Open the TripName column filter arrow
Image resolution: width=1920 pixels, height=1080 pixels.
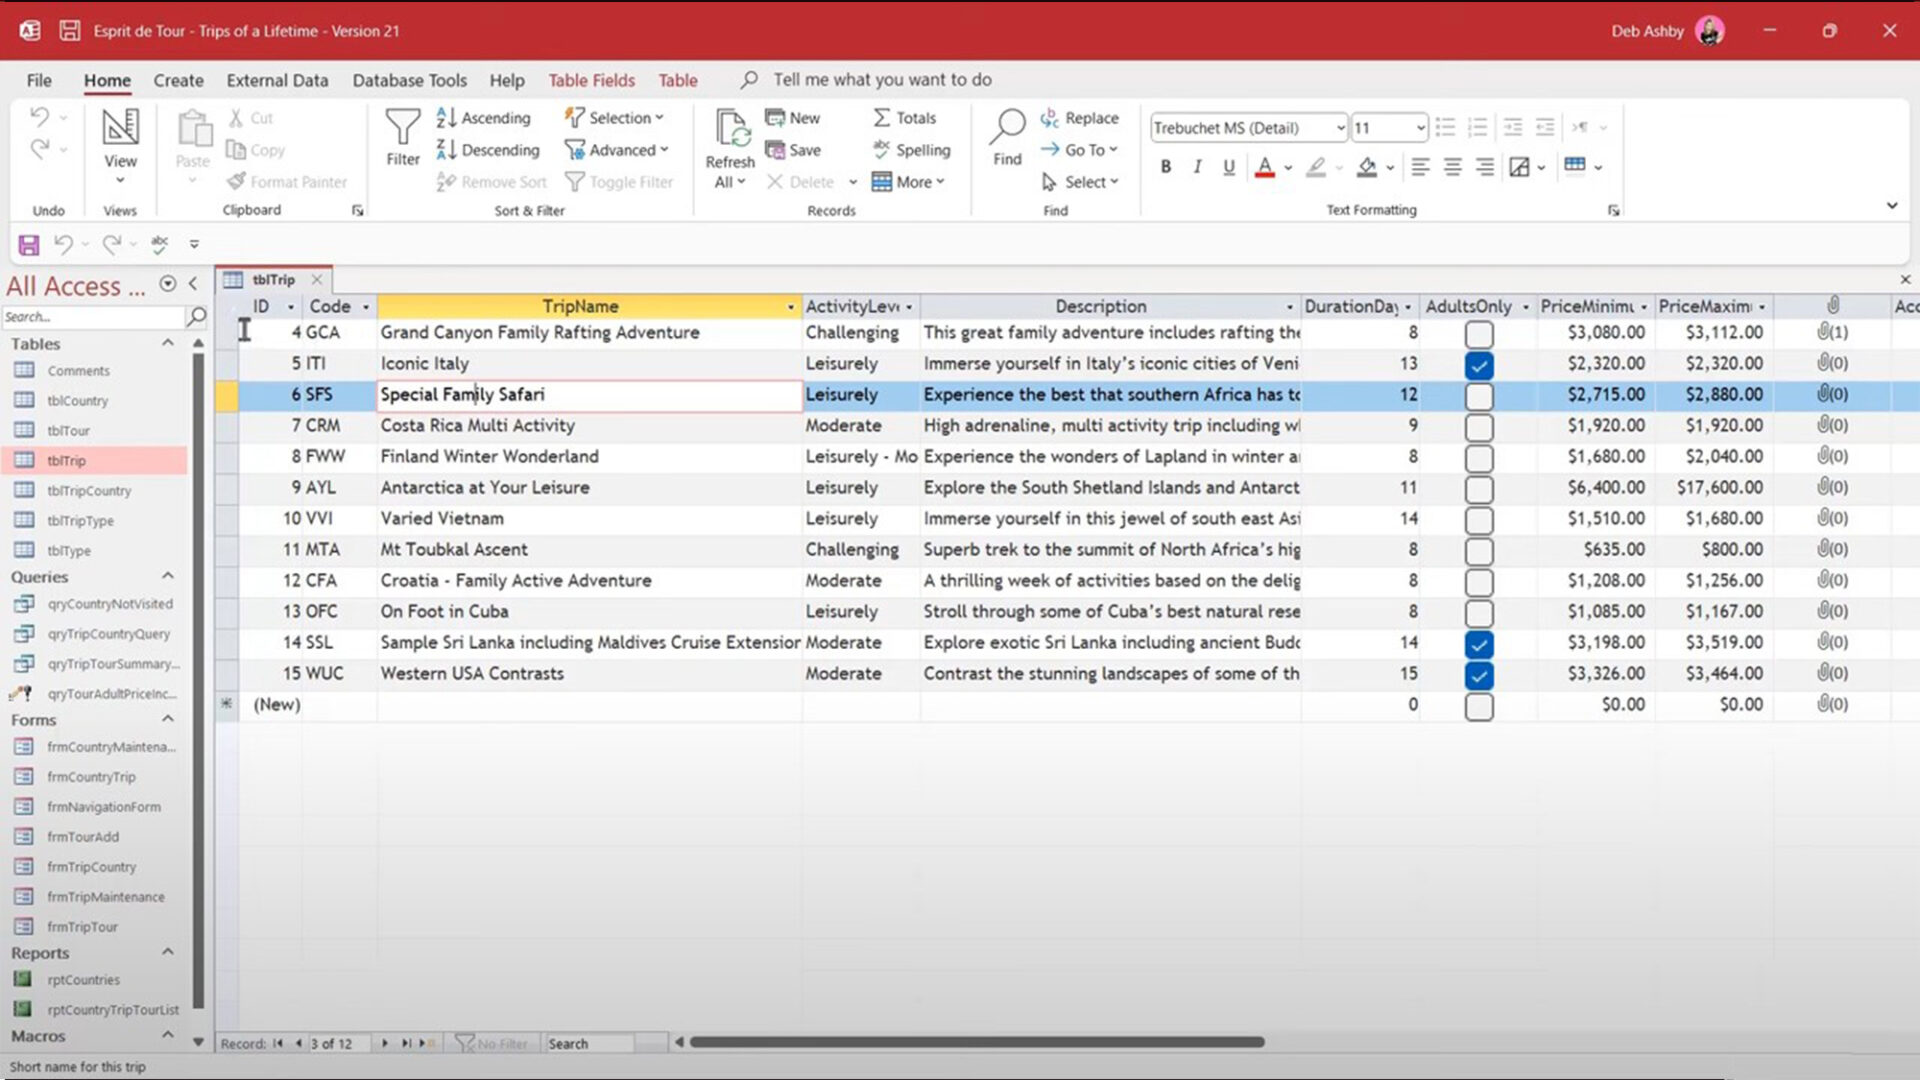tap(791, 306)
